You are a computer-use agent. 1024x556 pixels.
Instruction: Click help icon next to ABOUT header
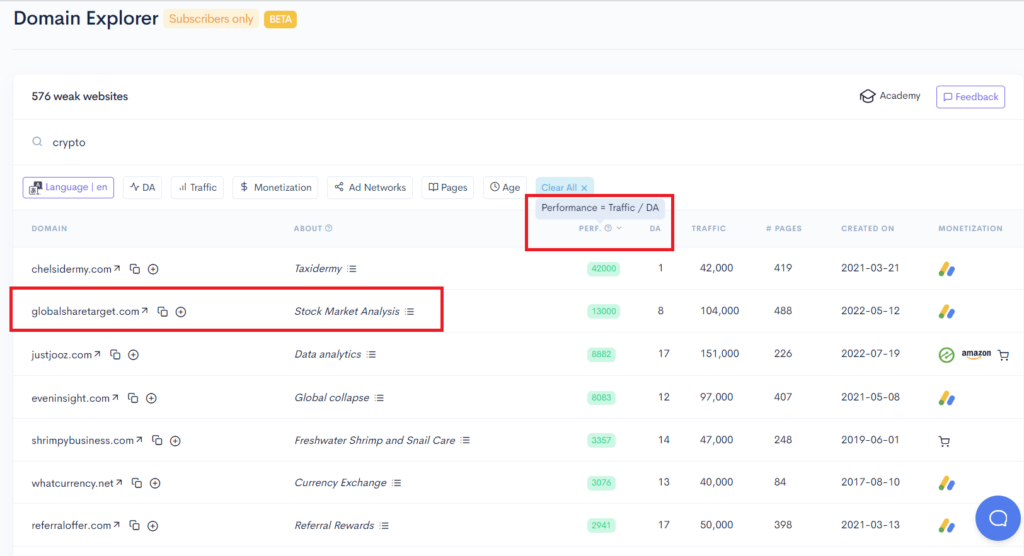pos(329,228)
